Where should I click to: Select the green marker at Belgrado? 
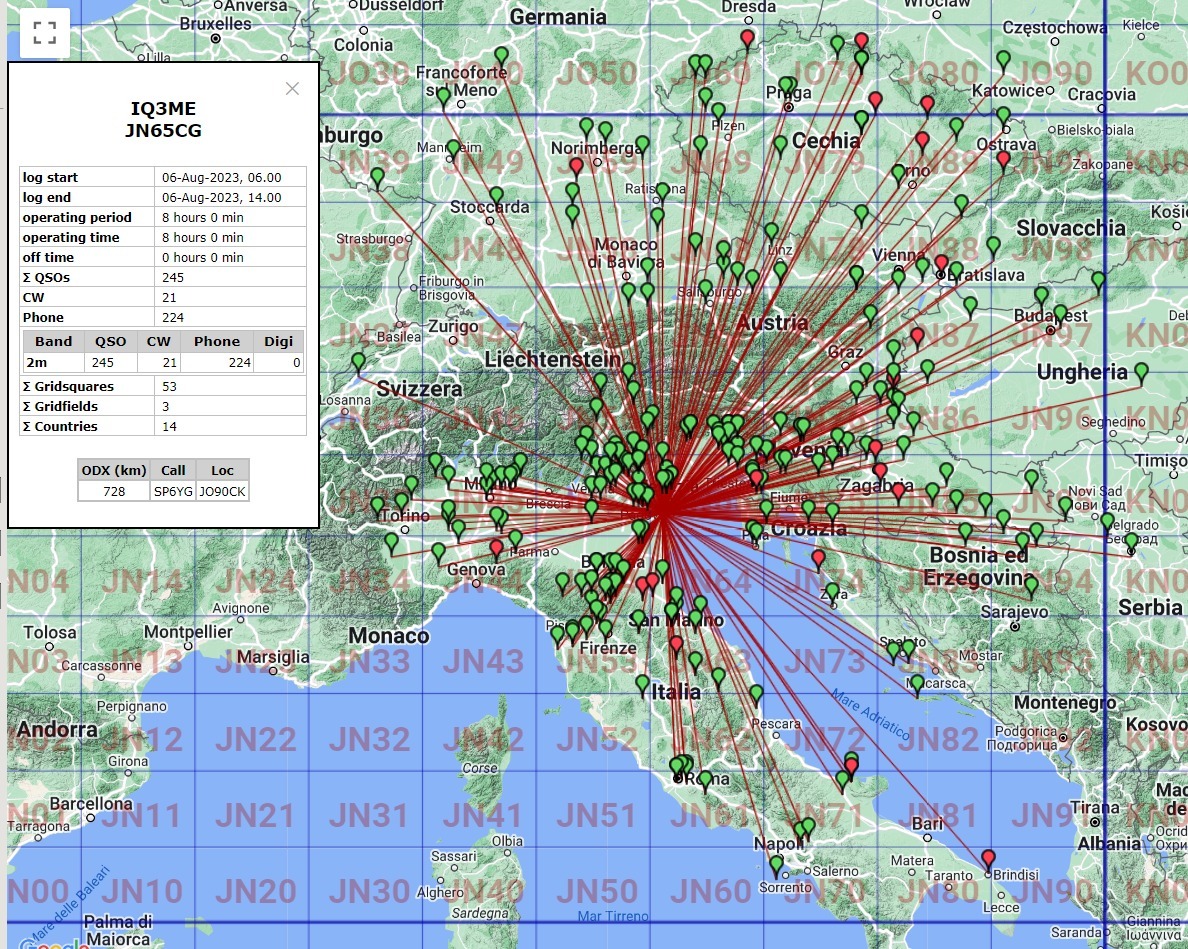click(1131, 543)
